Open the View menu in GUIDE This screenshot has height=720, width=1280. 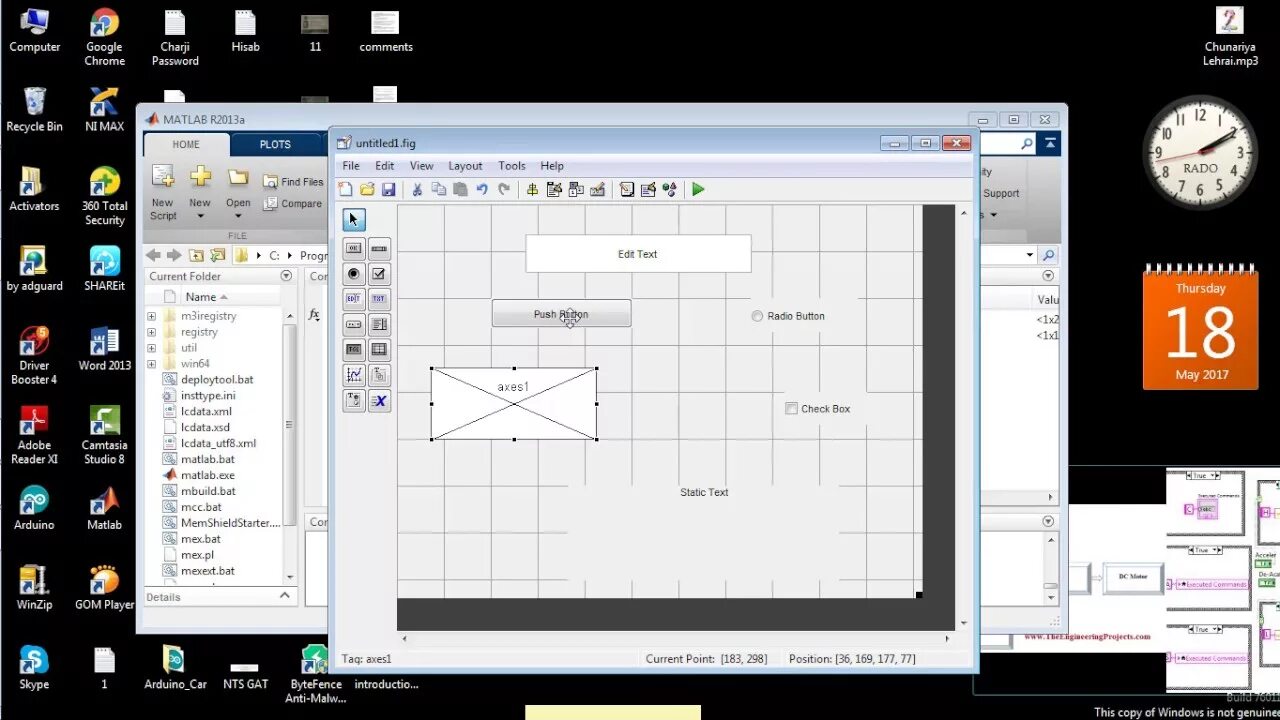point(422,166)
